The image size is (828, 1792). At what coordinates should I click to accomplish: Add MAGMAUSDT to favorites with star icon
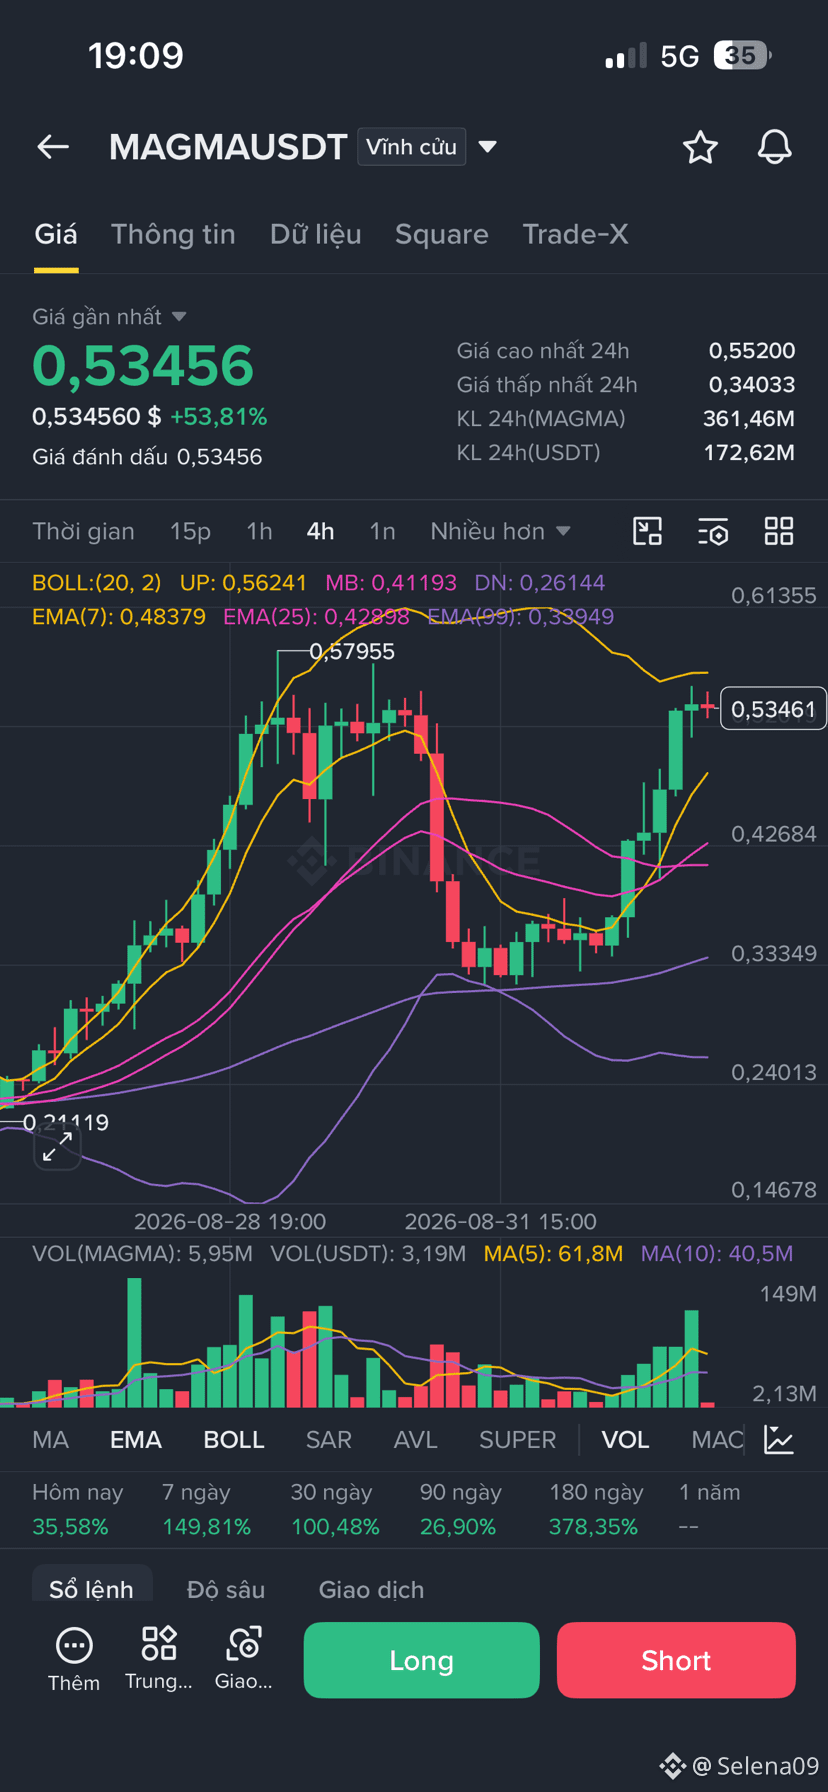click(700, 147)
